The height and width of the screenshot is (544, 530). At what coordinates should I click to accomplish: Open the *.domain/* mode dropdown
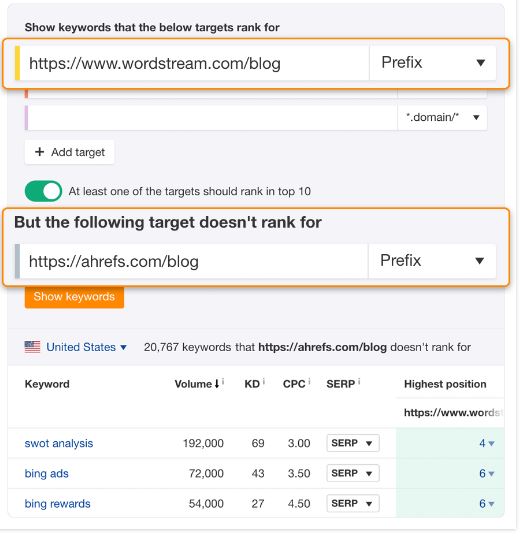tap(442, 117)
